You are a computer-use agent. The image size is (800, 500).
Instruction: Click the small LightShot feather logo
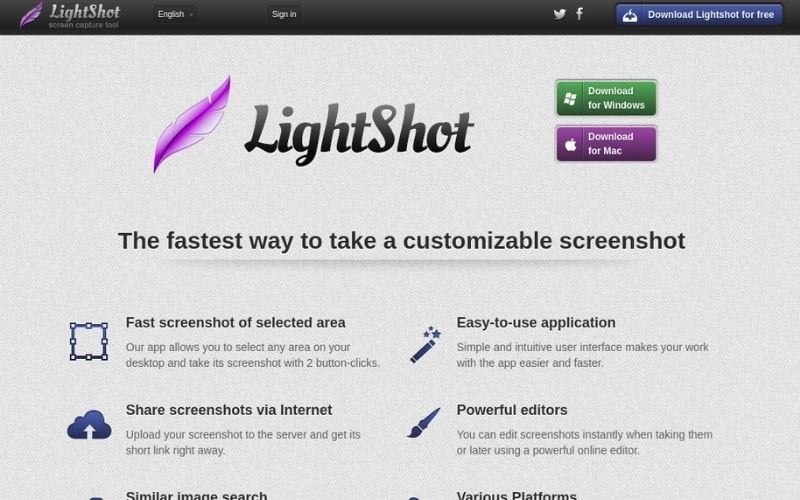click(x=31, y=14)
